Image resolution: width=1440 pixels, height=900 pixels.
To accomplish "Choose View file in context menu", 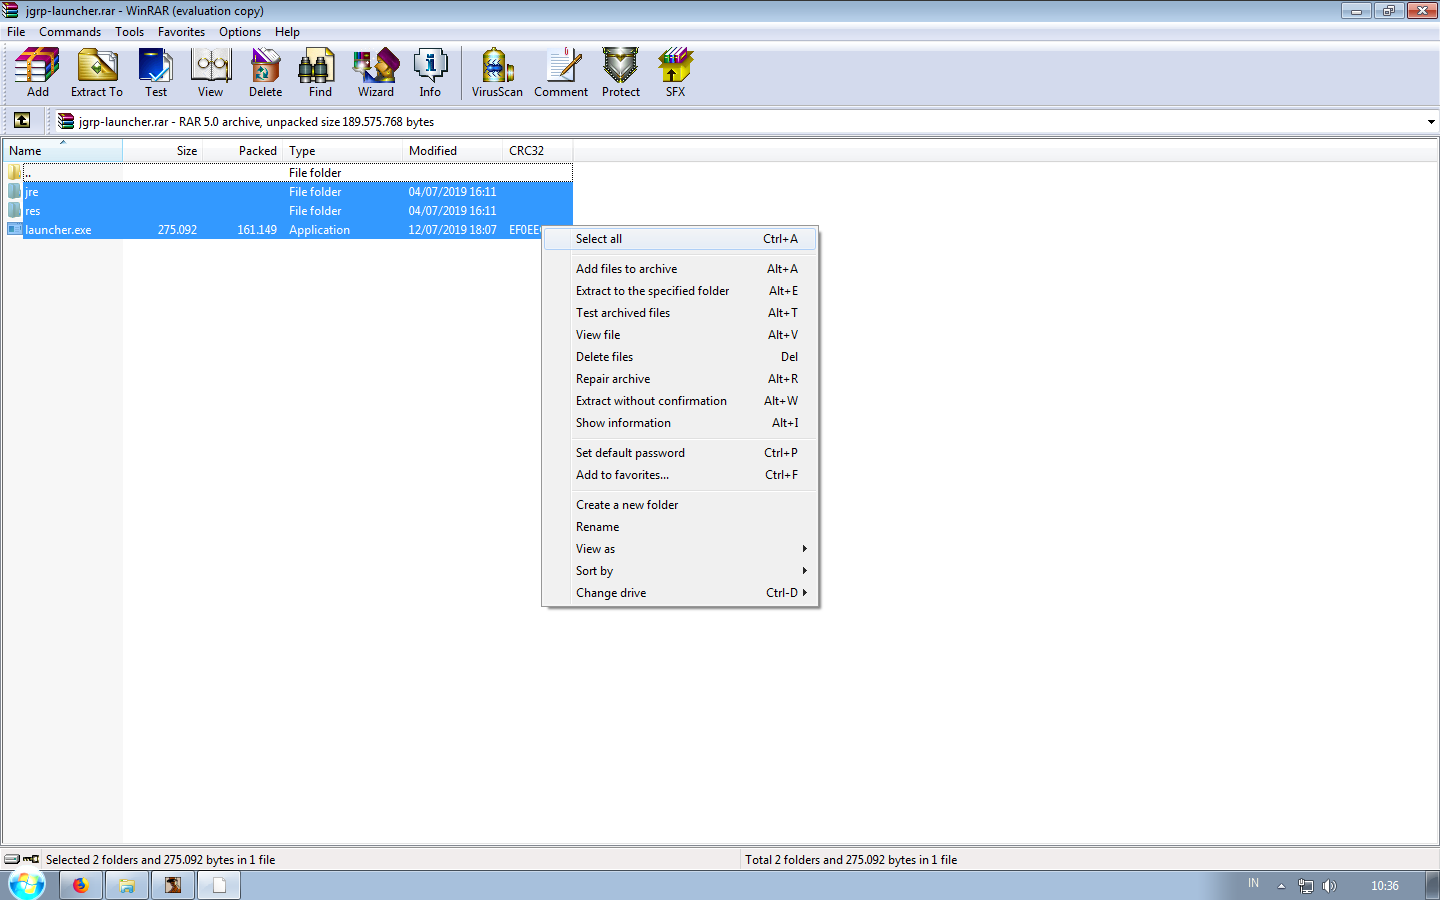I will click(680, 334).
